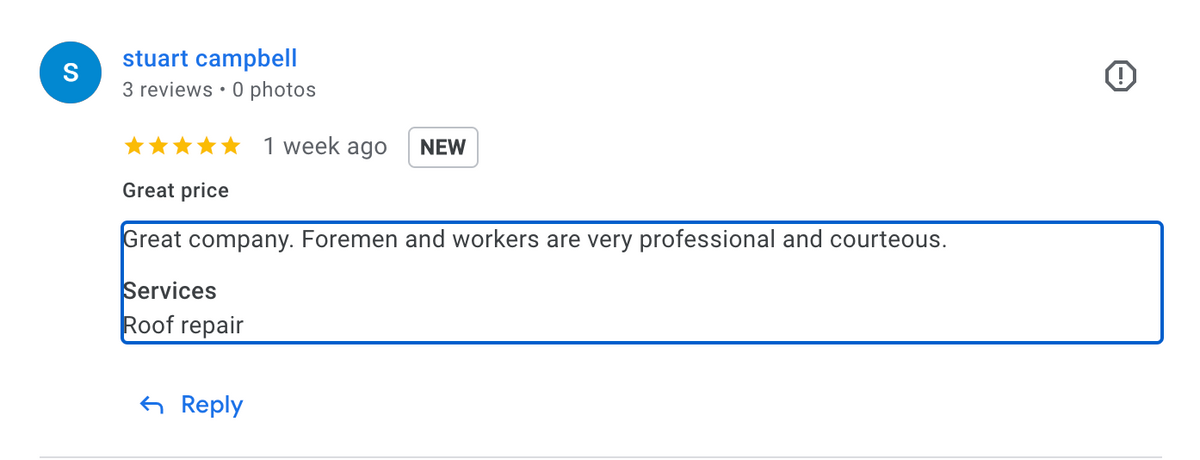Click the first rating star

point(133,147)
